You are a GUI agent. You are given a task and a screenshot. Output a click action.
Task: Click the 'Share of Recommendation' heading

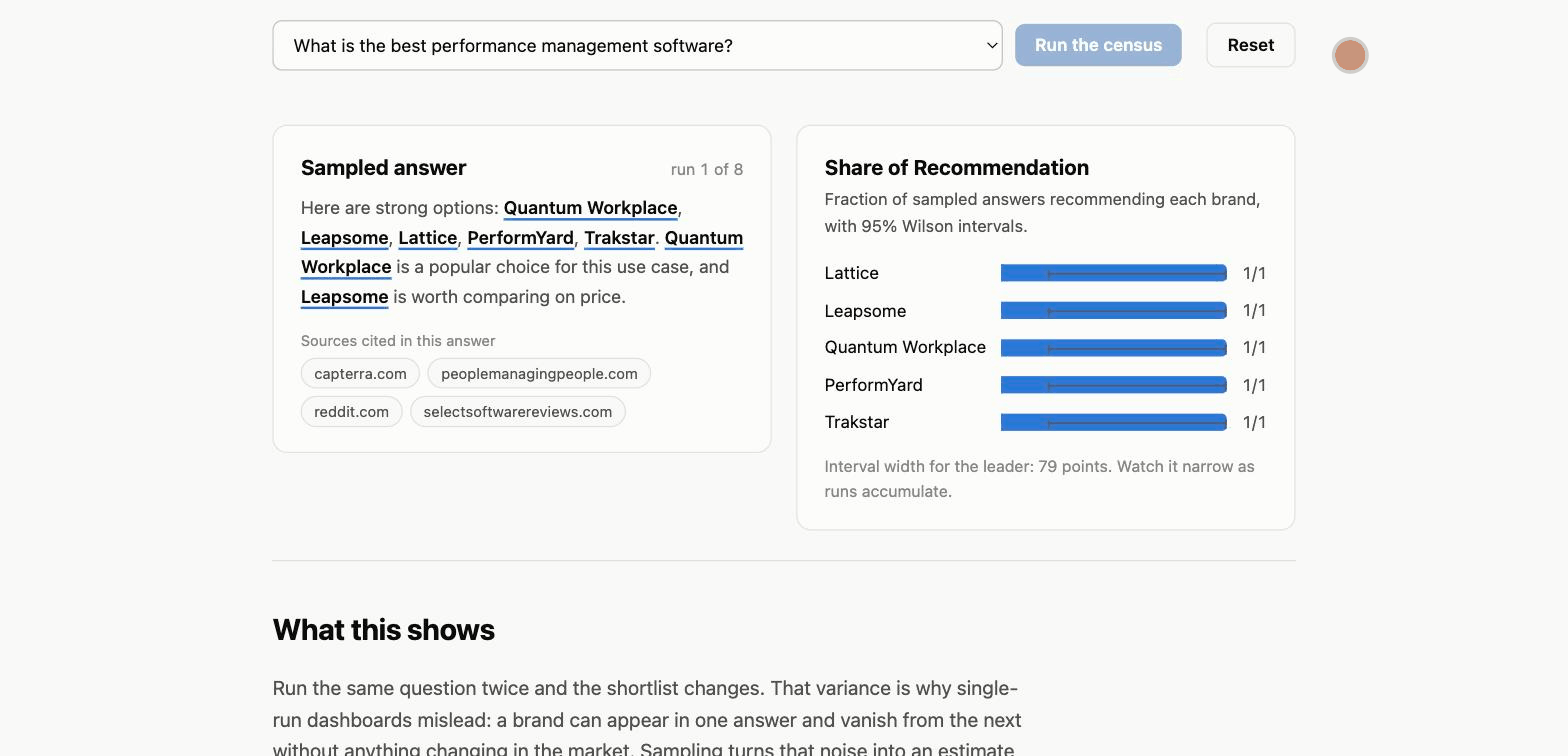point(957,168)
